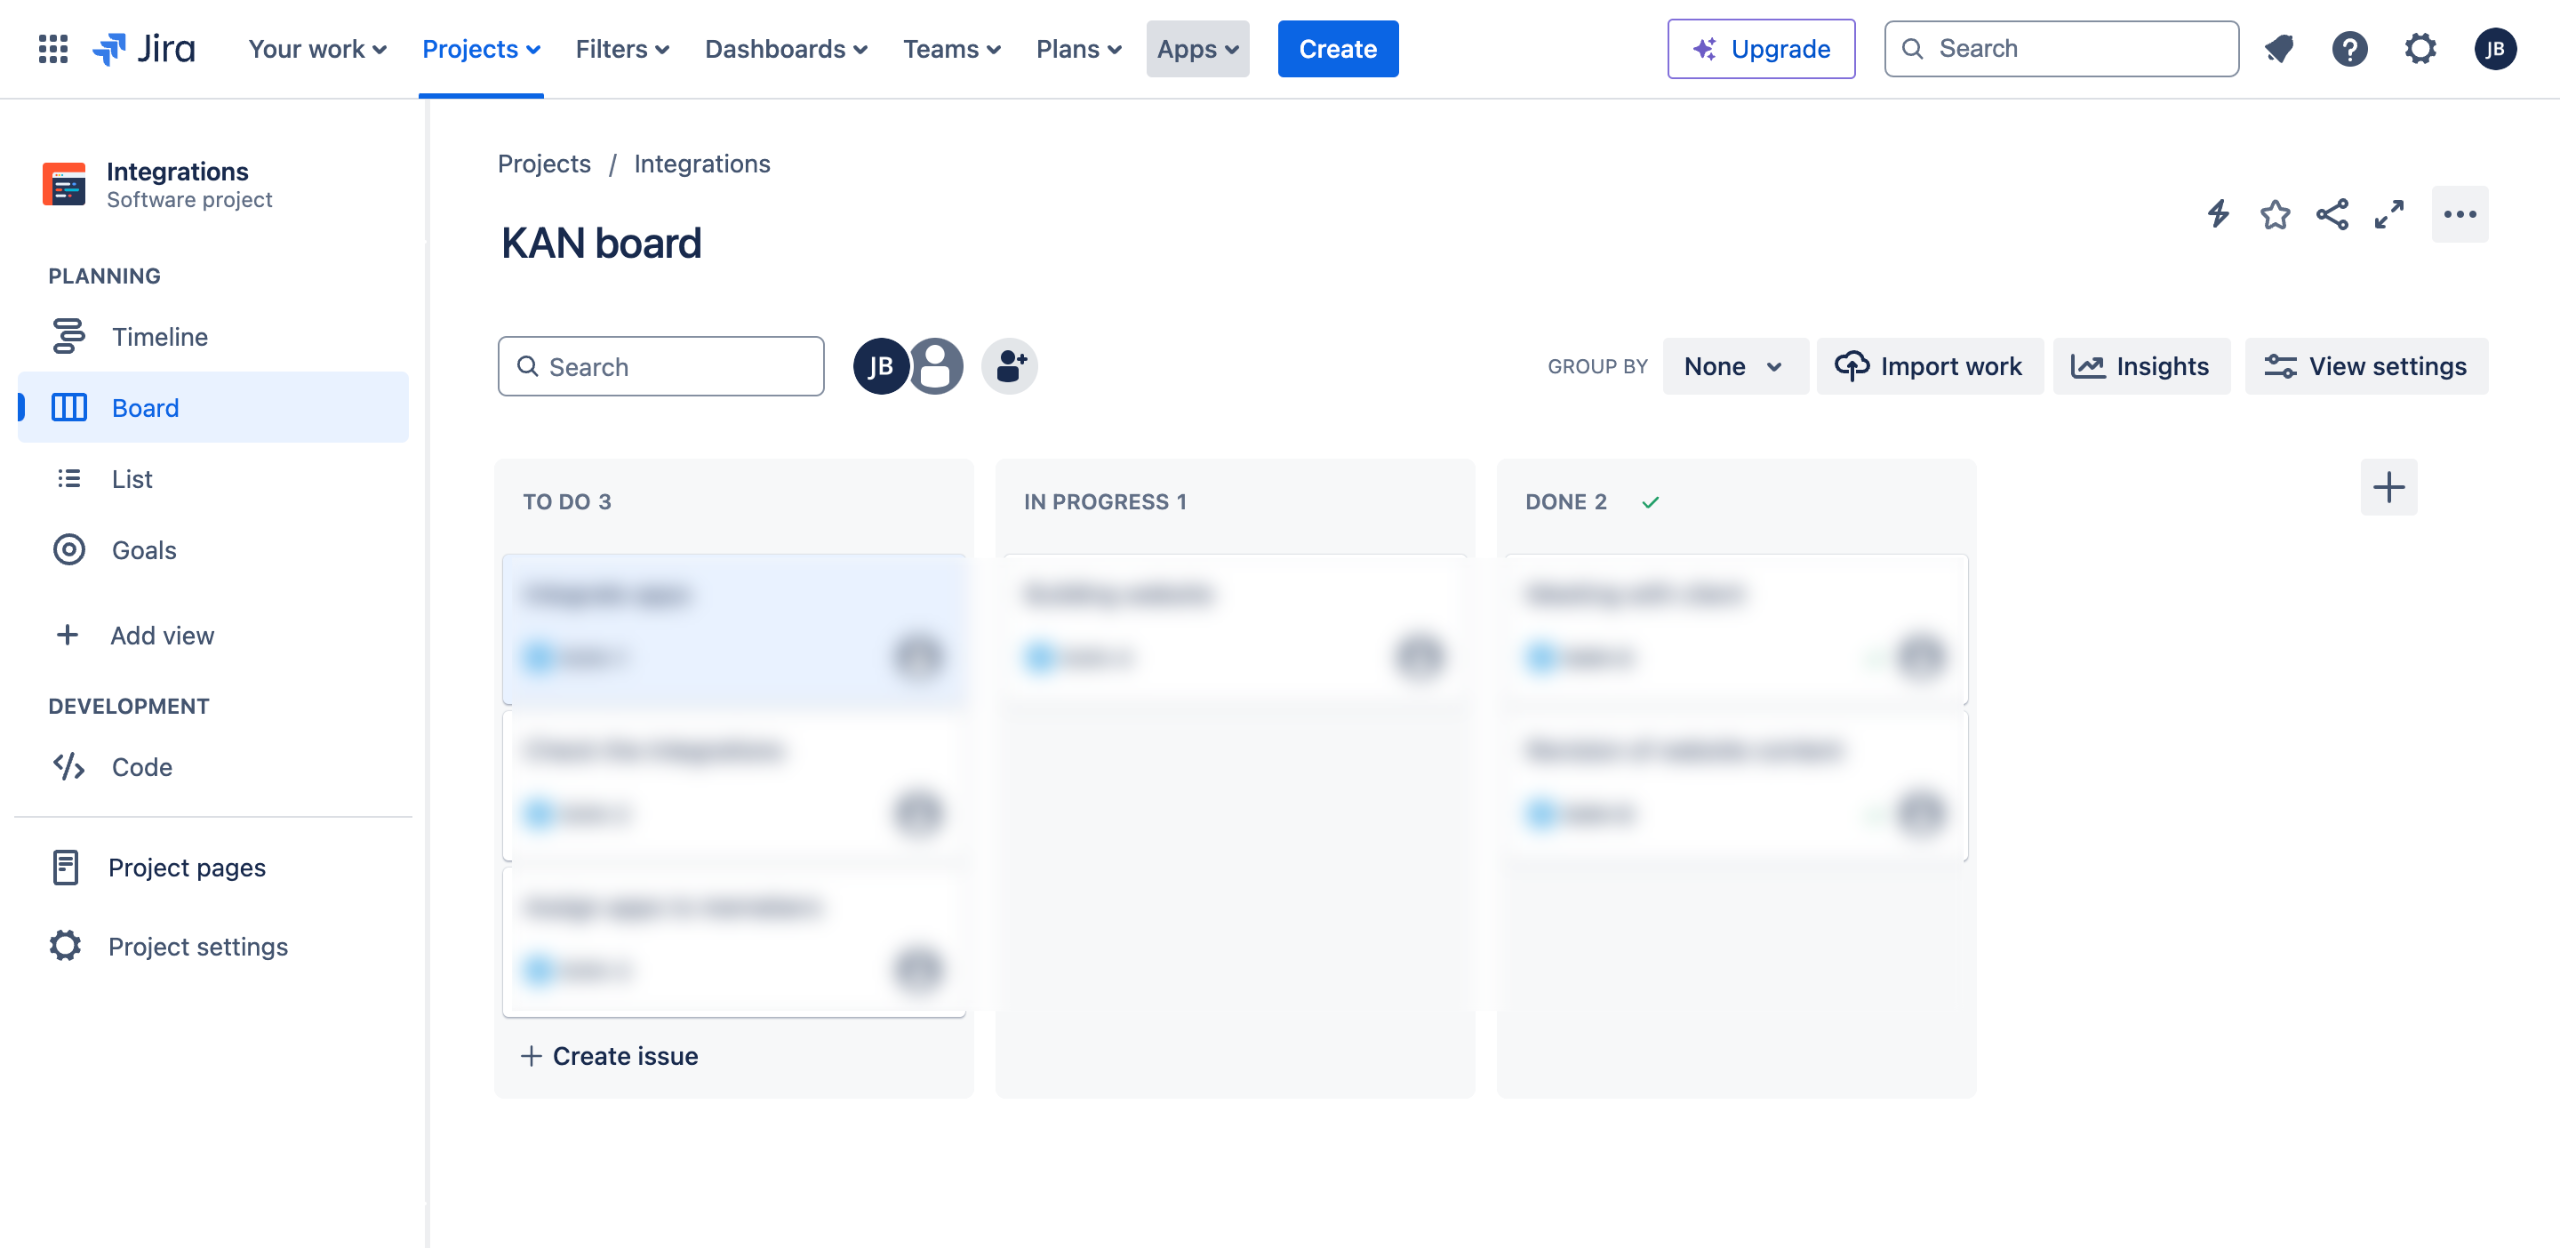Filter board by JB assignee avatar
Image resolution: width=2560 pixels, height=1248 pixels.
click(x=880, y=366)
